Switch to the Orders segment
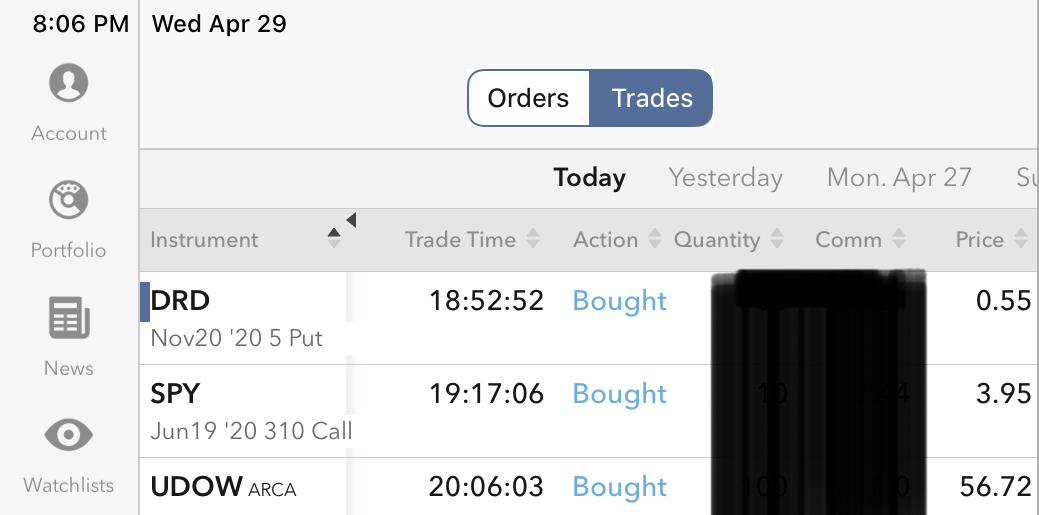This screenshot has height=515, width=1039. click(528, 98)
